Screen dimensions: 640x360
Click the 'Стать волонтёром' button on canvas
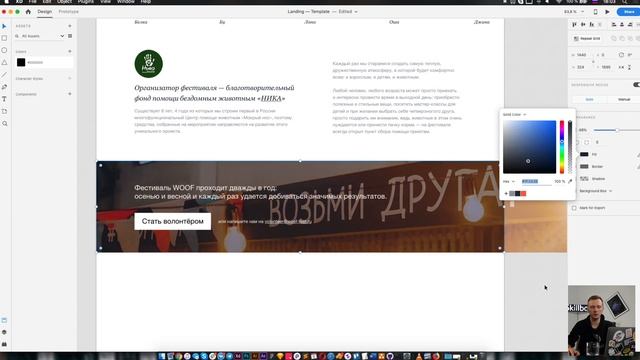(173, 221)
